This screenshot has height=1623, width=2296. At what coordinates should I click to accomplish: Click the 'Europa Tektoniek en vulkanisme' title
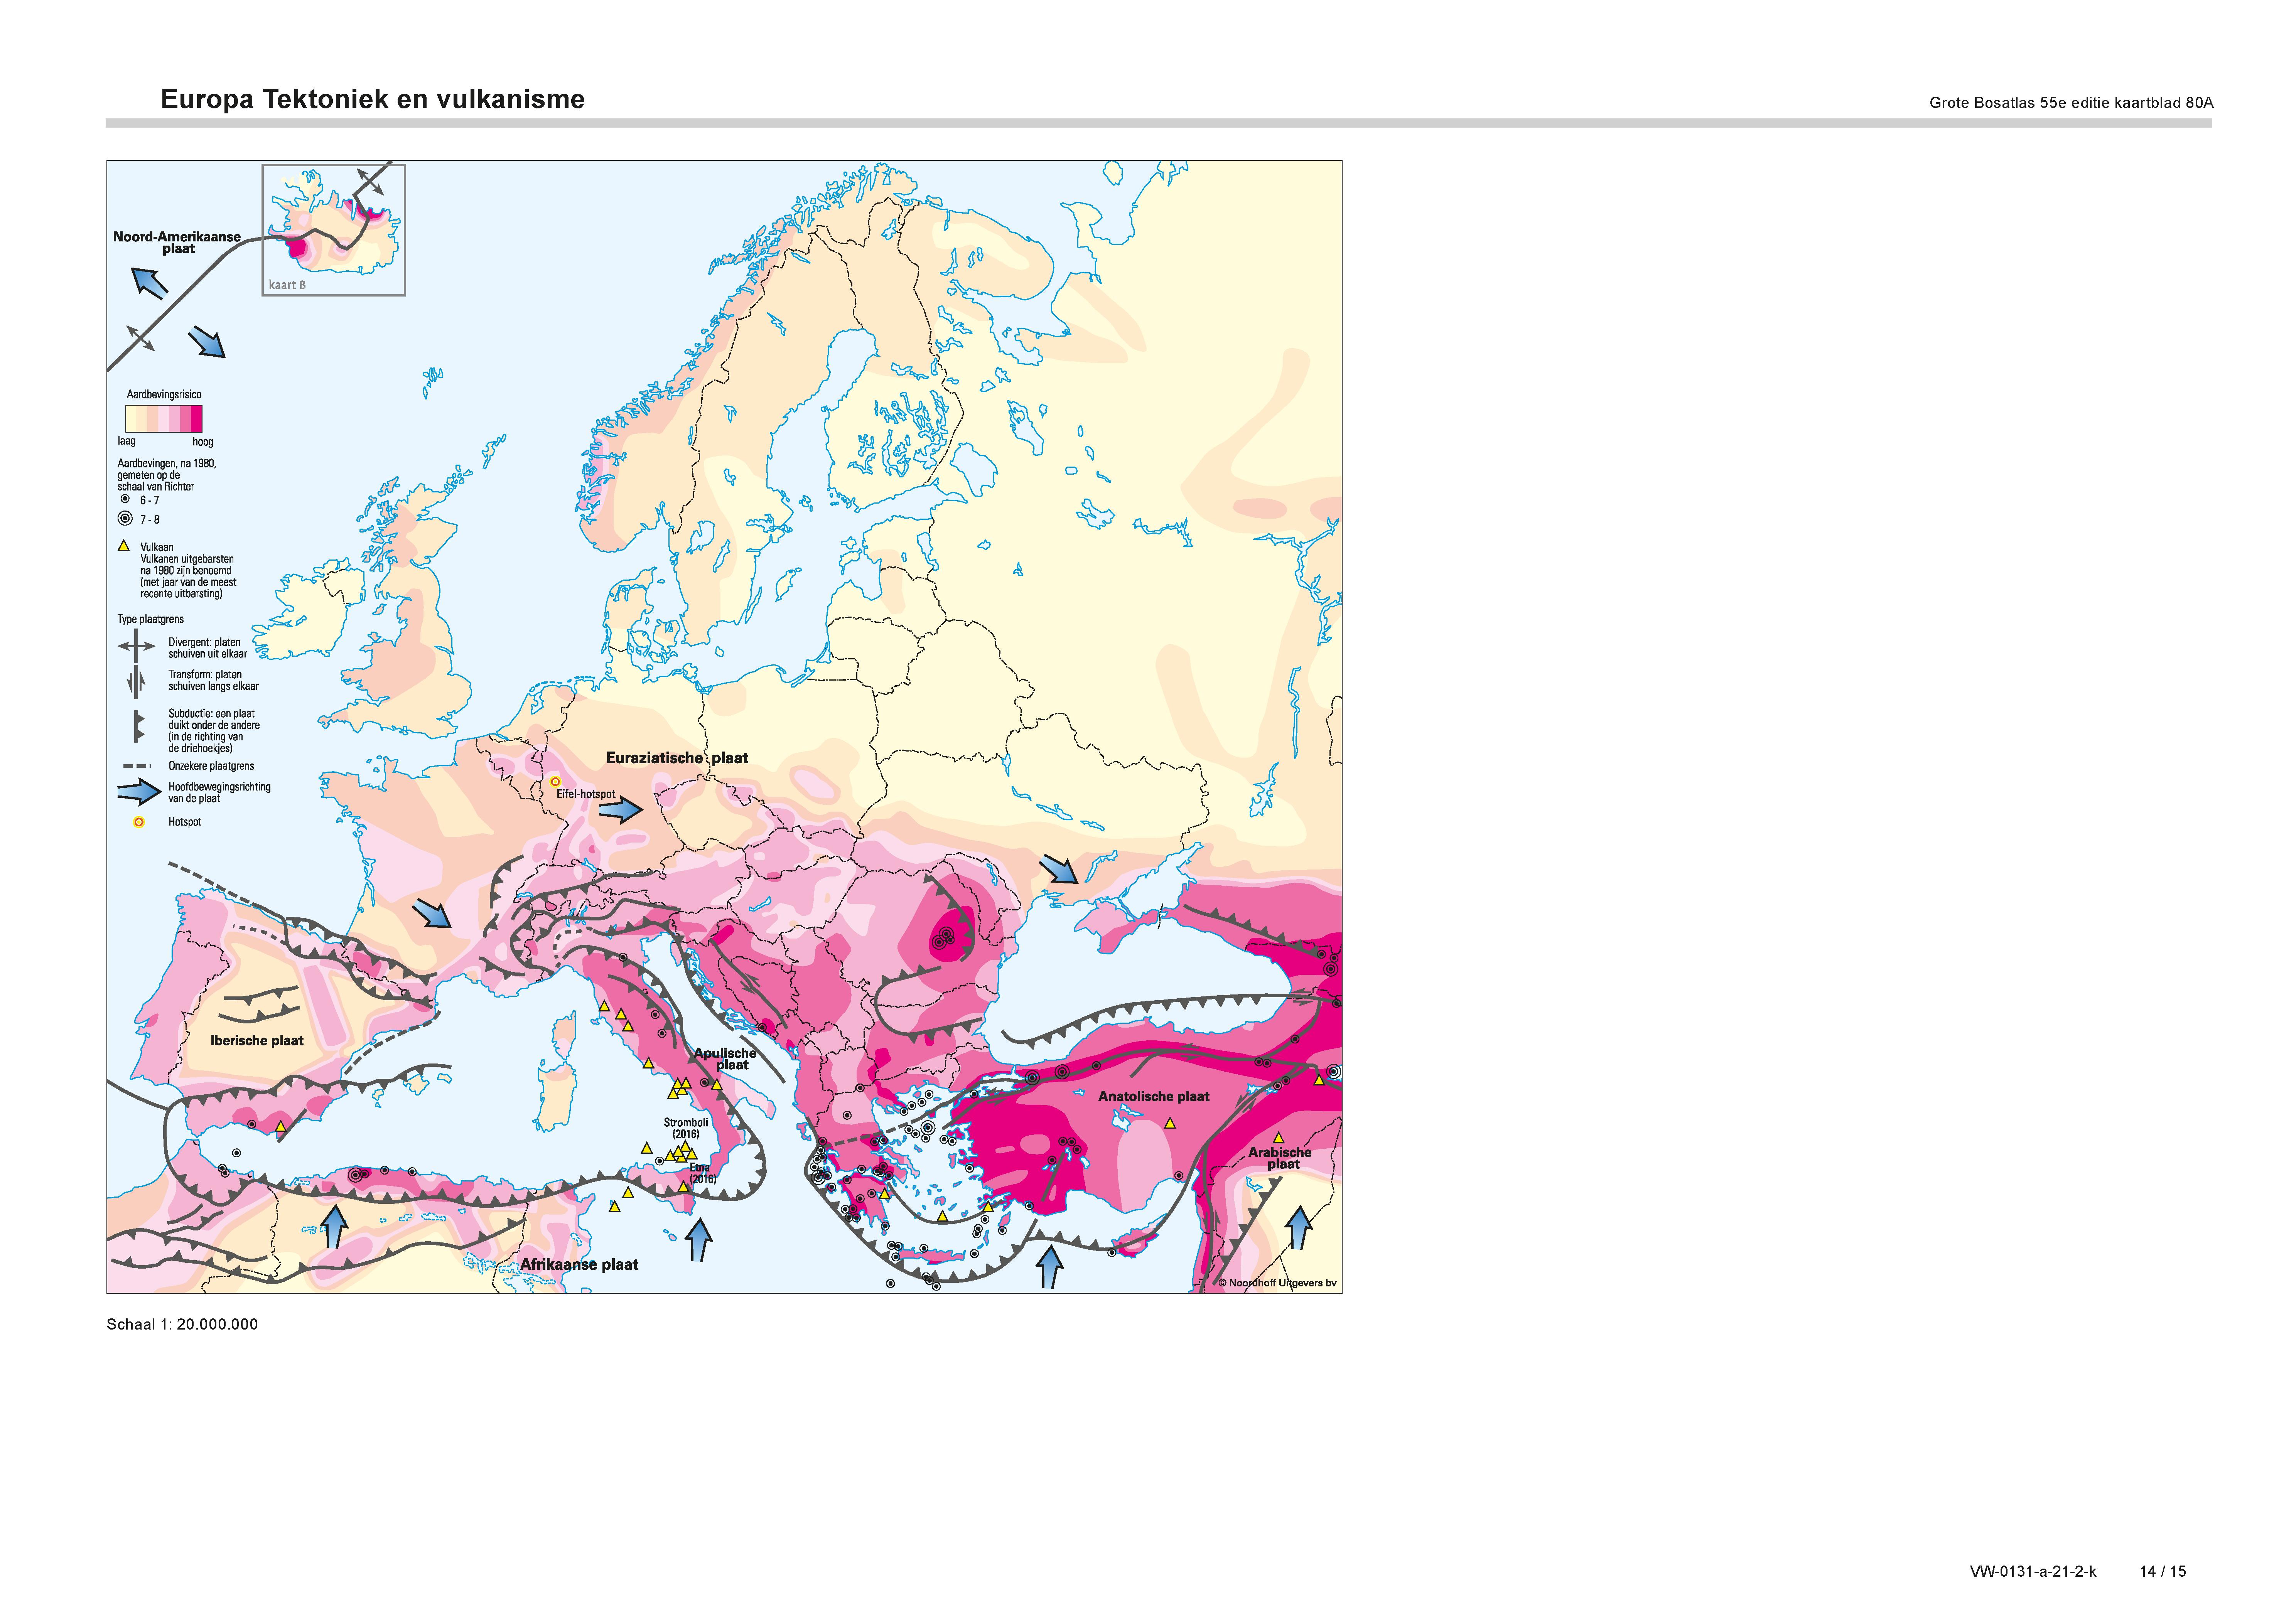click(x=372, y=99)
